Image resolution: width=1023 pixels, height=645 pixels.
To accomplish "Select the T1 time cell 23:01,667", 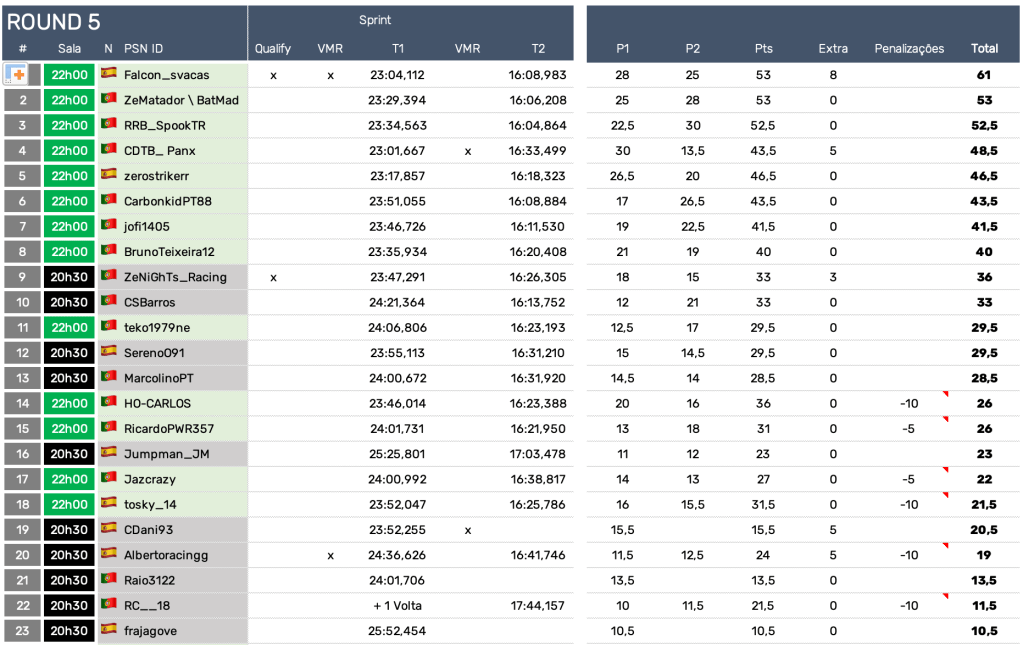I will click(397, 151).
